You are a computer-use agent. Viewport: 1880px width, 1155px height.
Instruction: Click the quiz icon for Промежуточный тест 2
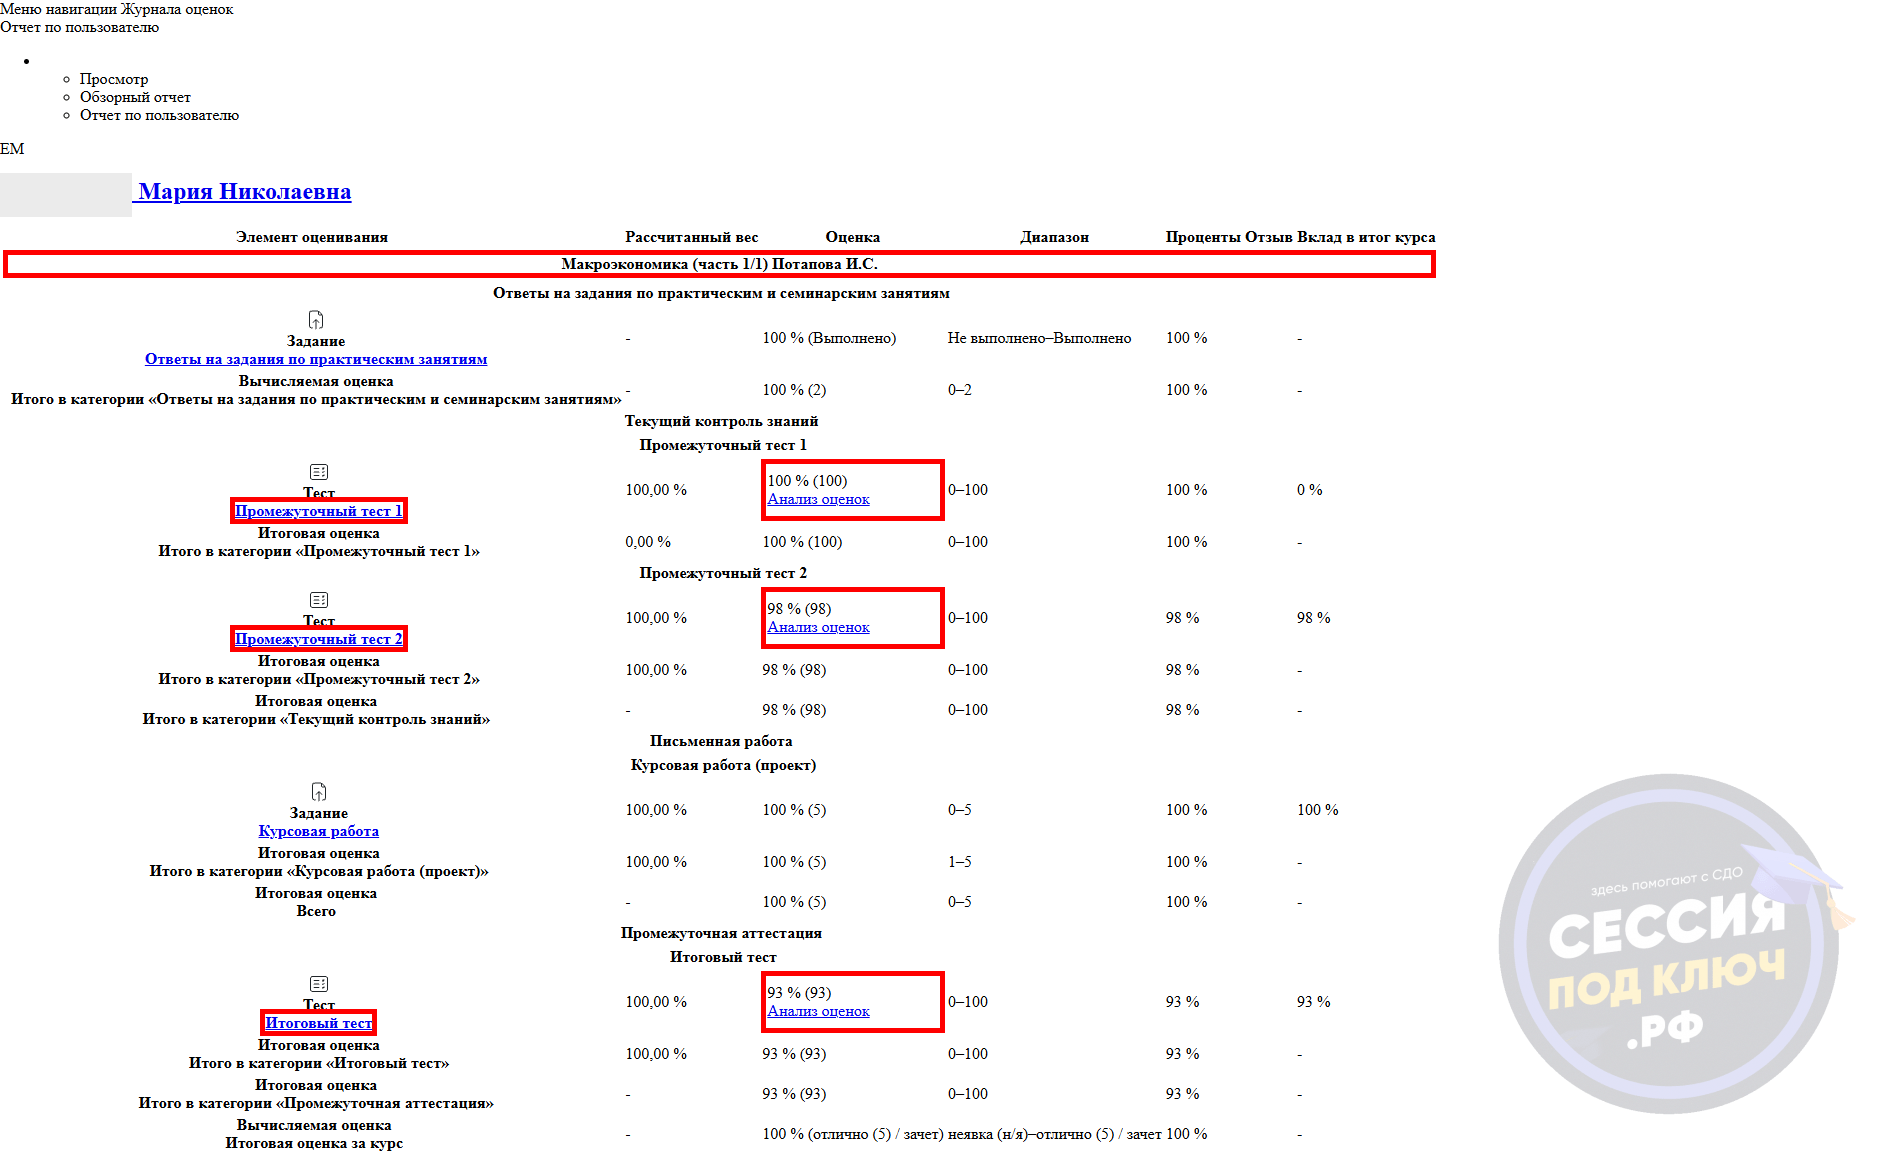point(319,600)
